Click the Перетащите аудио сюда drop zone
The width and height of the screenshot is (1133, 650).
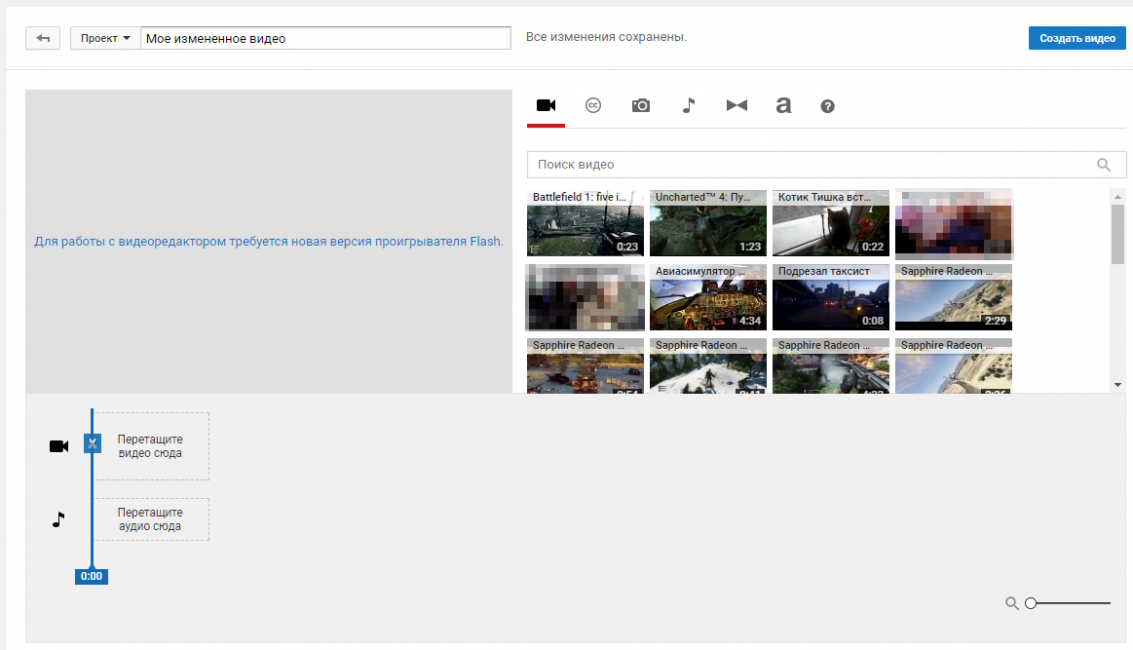pos(151,519)
